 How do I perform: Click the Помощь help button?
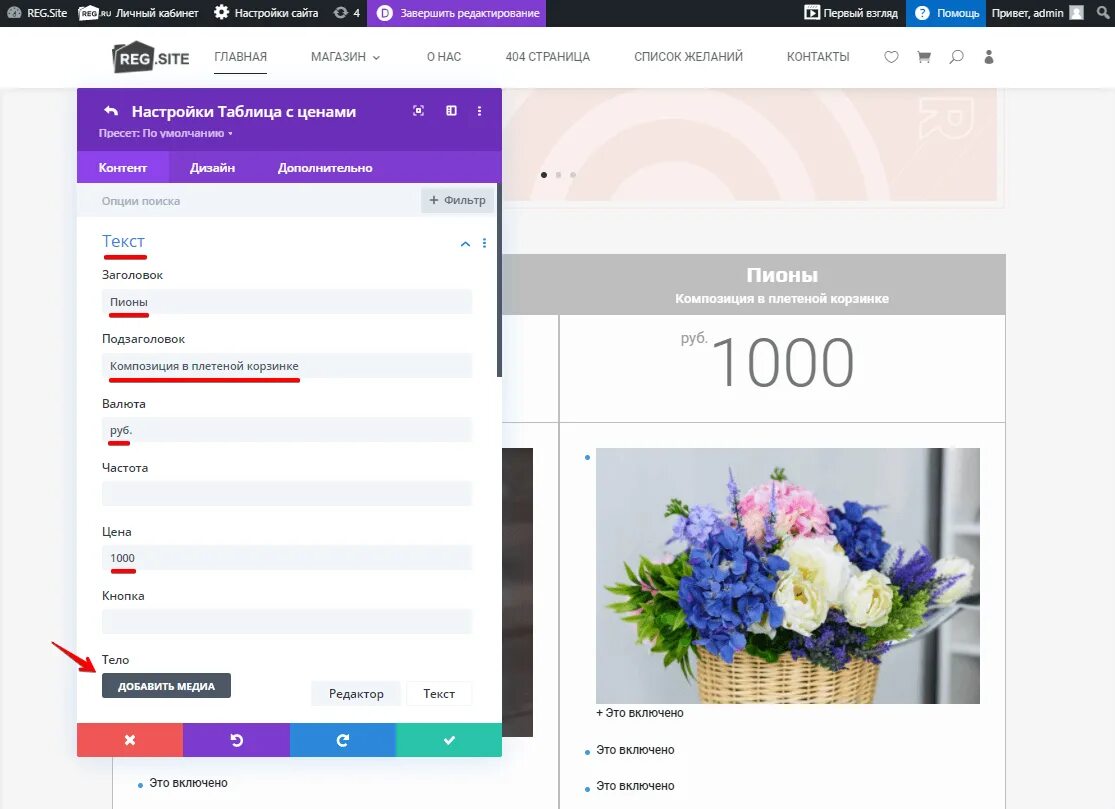946,13
